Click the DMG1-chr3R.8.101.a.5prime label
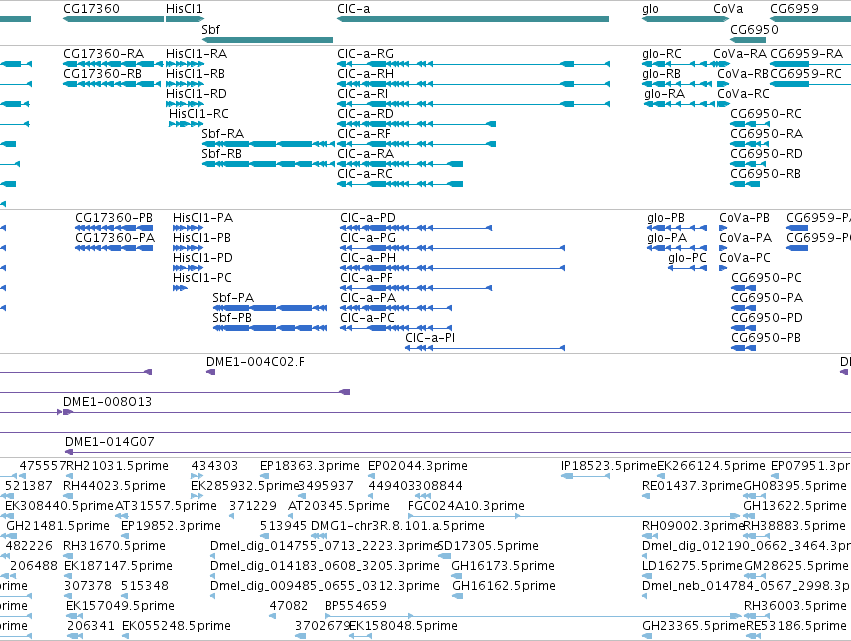The image size is (851, 641). pyautogui.click(x=398, y=526)
